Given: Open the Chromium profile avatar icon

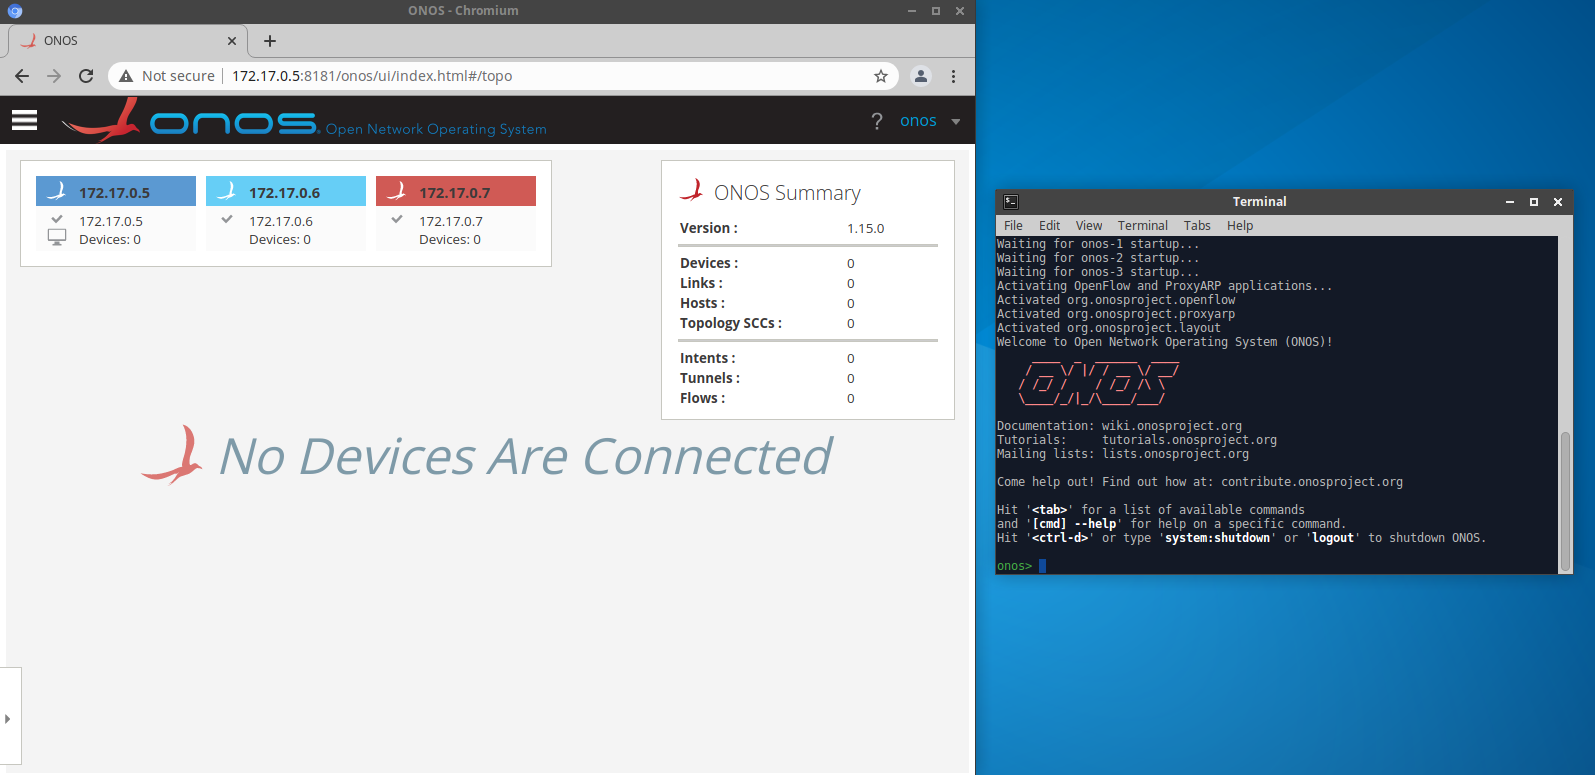Looking at the screenshot, I should (x=921, y=76).
